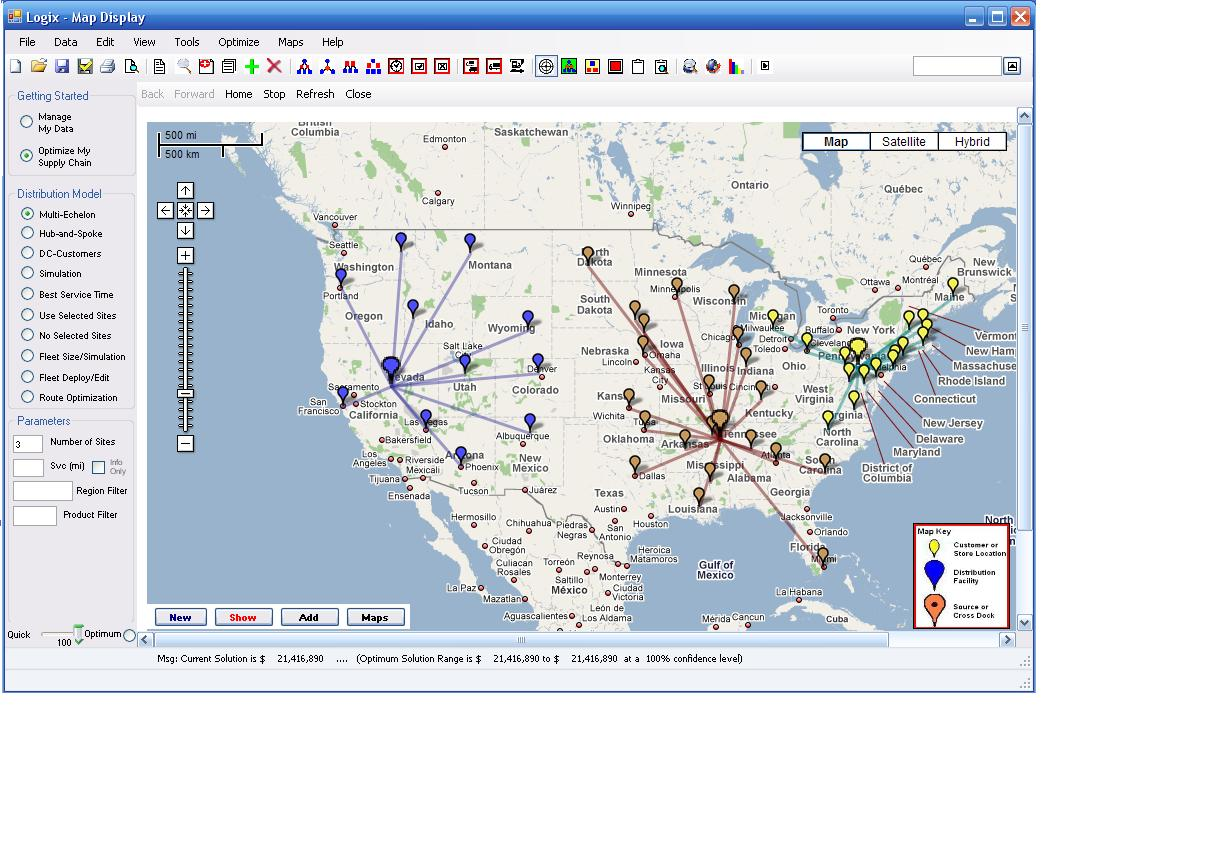Check the Info Only checkbox

coord(98,467)
